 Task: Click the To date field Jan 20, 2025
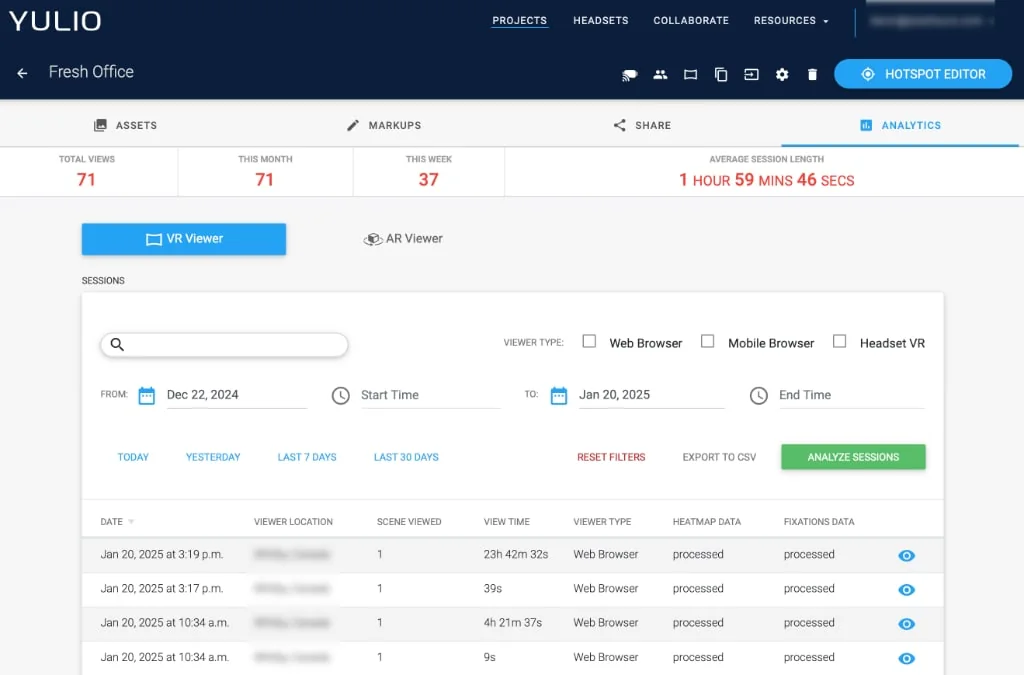point(652,395)
